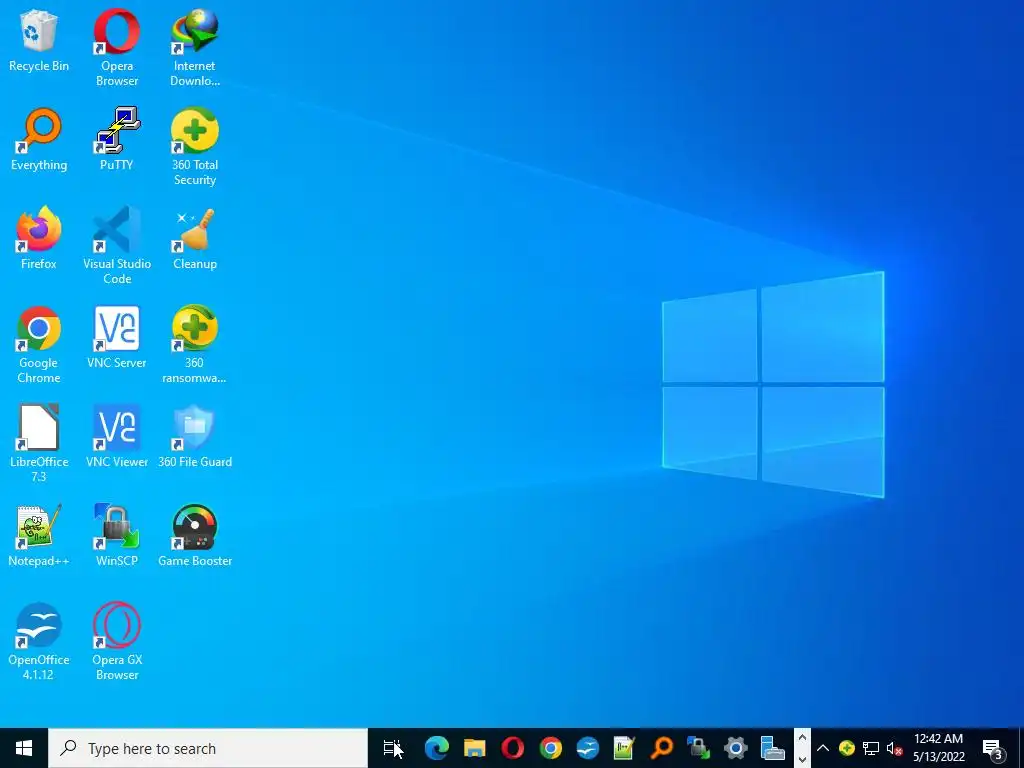Viewport: 1024px width, 768px height.
Task: Select the Recycle Bin desktop icon
Action: [39, 40]
